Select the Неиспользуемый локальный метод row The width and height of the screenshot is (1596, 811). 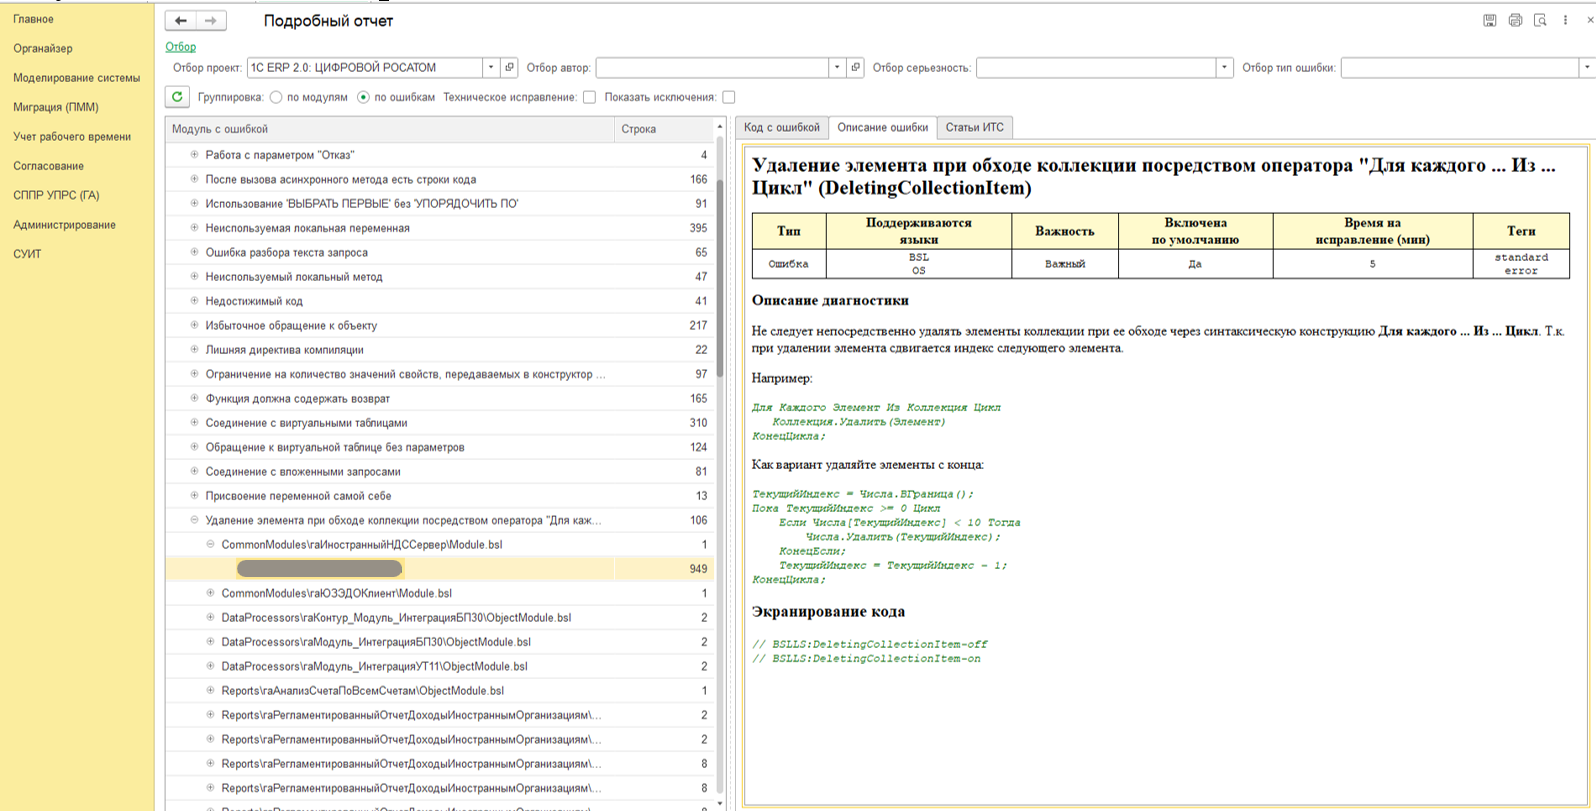coord(440,277)
